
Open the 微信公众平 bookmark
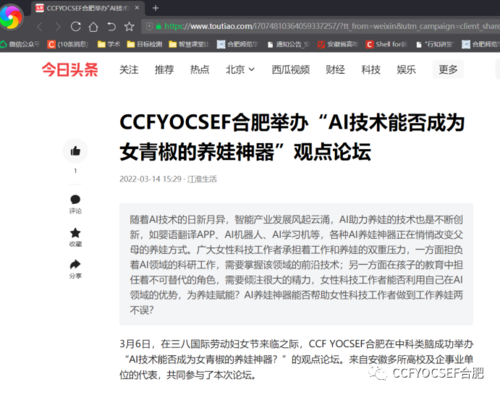click(x=20, y=44)
